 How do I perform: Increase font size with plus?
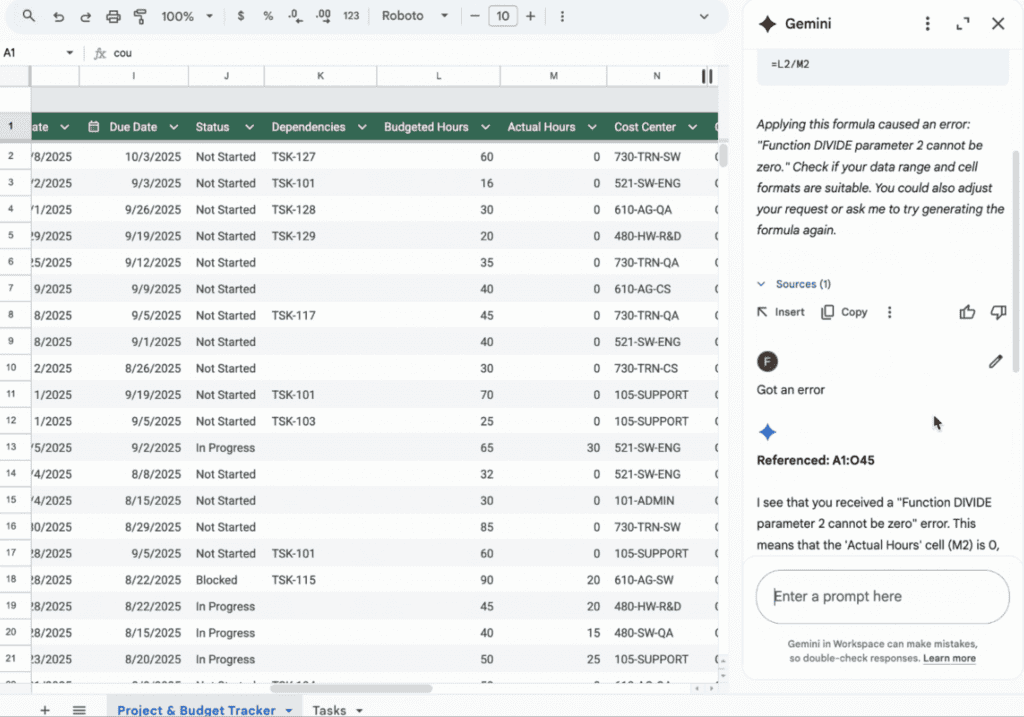click(530, 16)
